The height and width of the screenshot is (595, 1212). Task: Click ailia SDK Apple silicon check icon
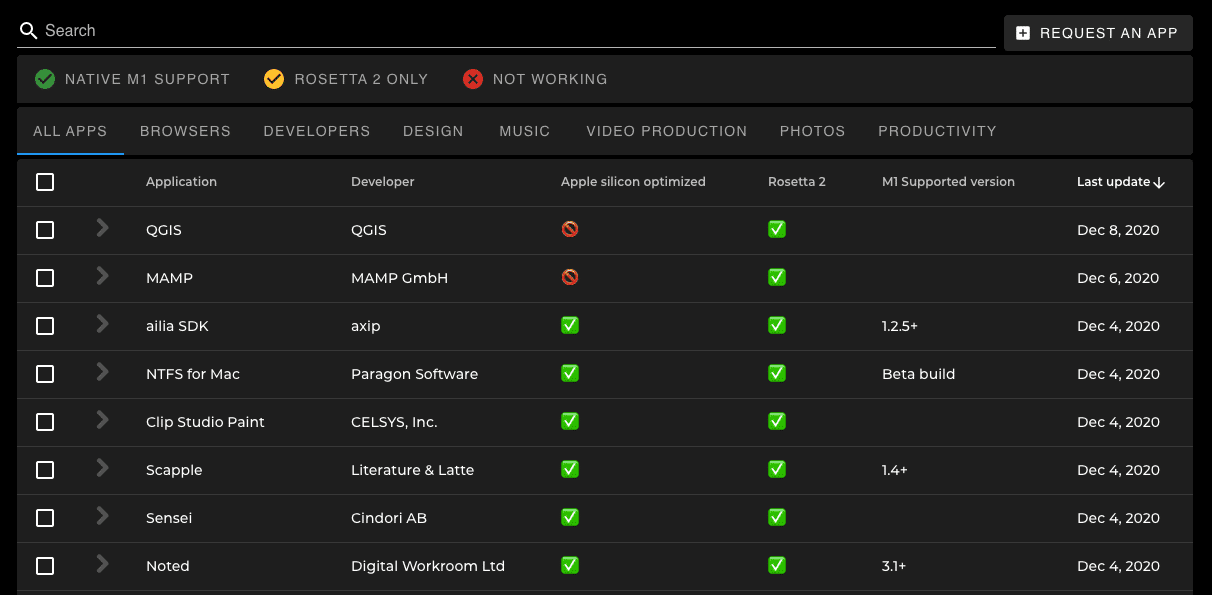point(570,325)
